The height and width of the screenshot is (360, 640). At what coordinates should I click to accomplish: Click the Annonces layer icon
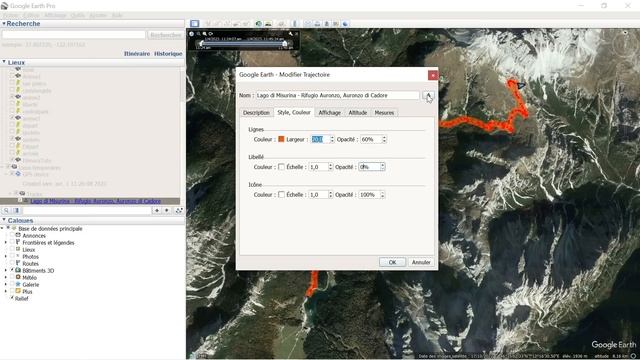coord(18,236)
